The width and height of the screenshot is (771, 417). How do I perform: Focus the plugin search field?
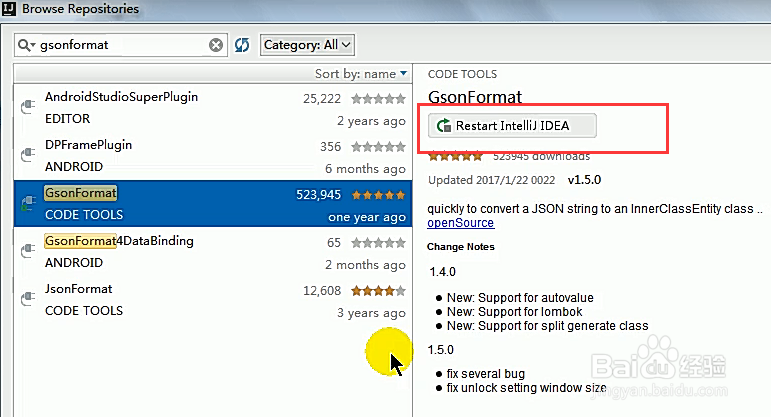(120, 45)
